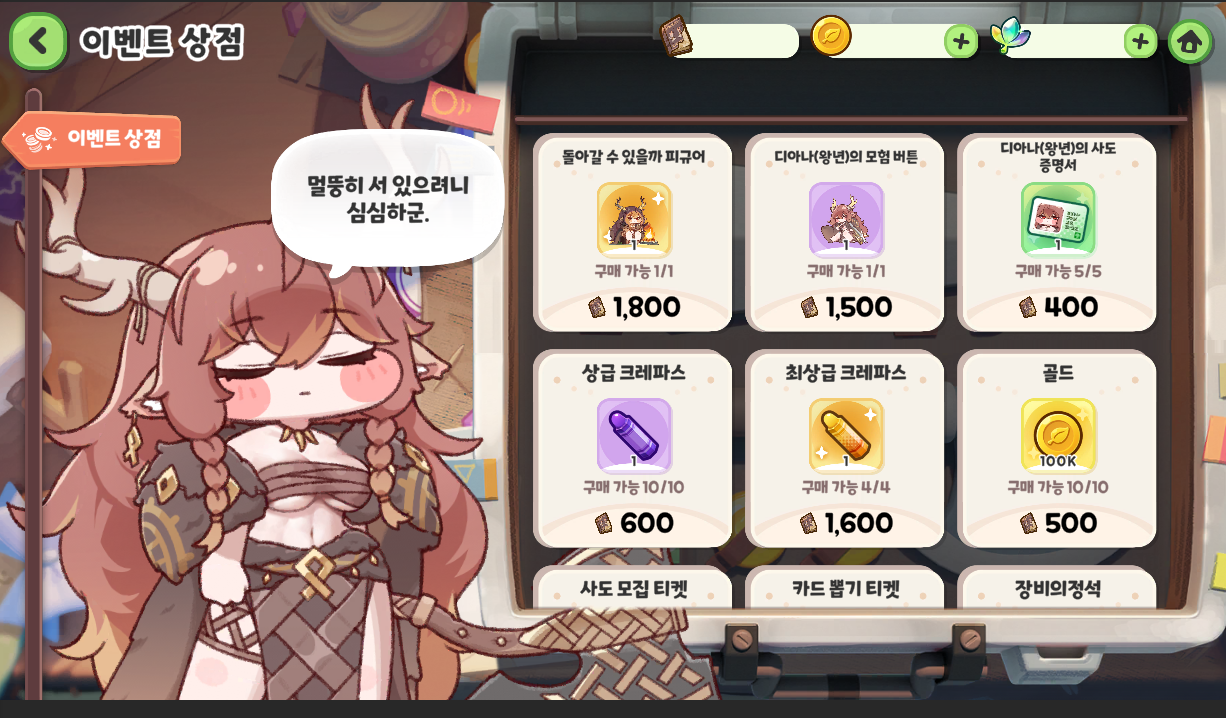Buy the adventure button for 1,500

pos(846,307)
